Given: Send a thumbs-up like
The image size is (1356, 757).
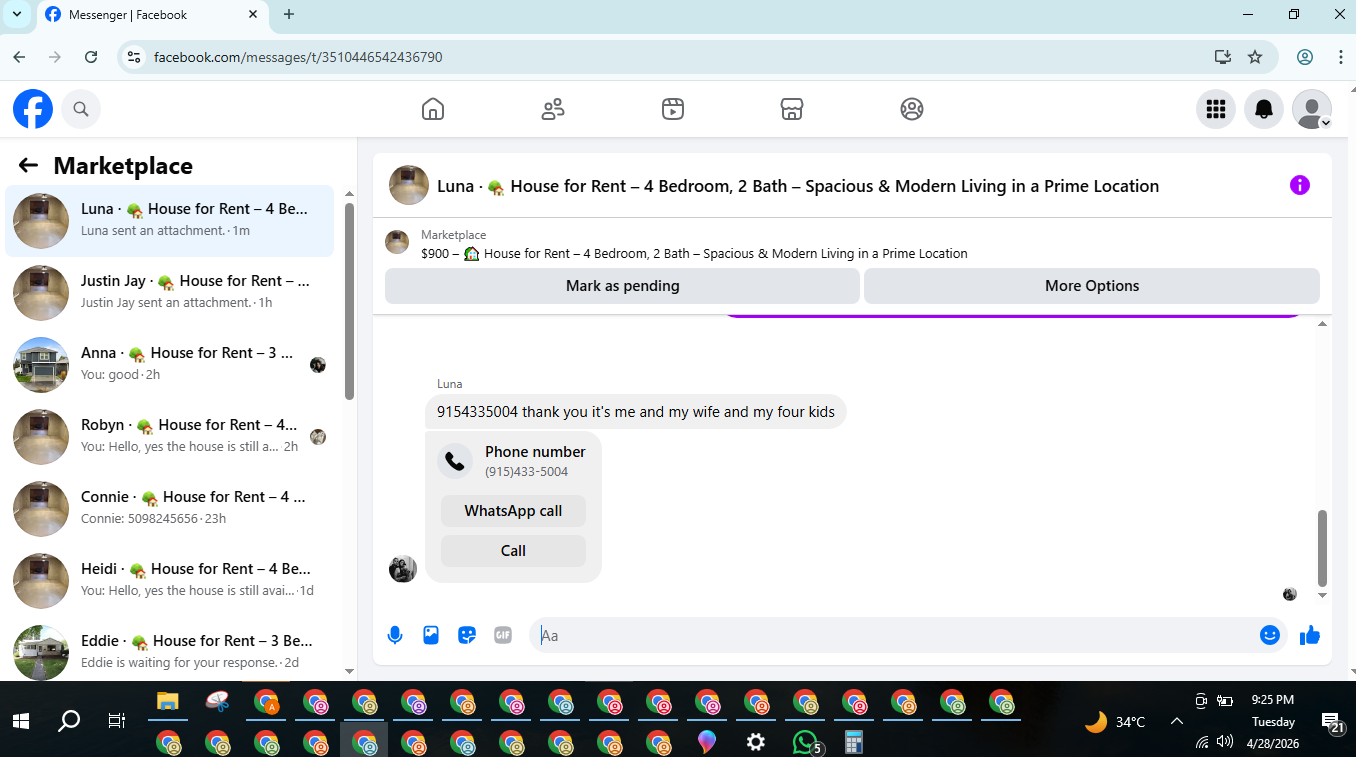Looking at the screenshot, I should coord(1310,635).
